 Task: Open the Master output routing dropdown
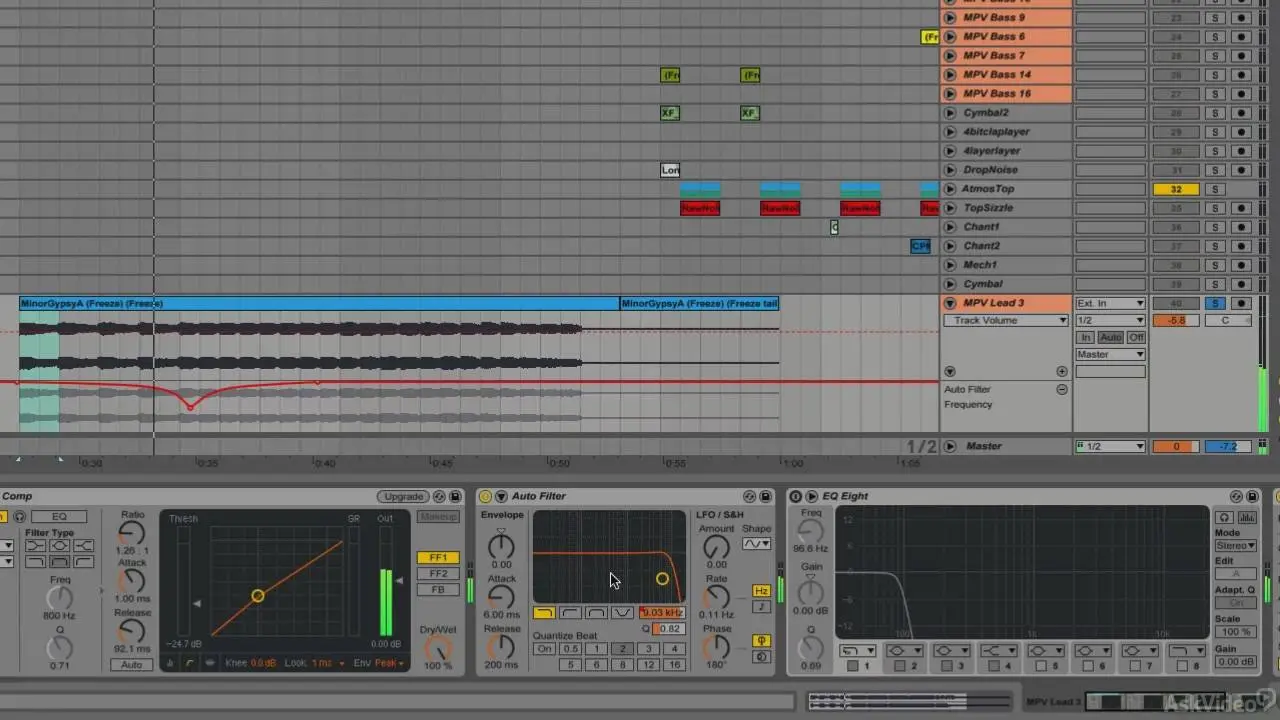(1110, 355)
